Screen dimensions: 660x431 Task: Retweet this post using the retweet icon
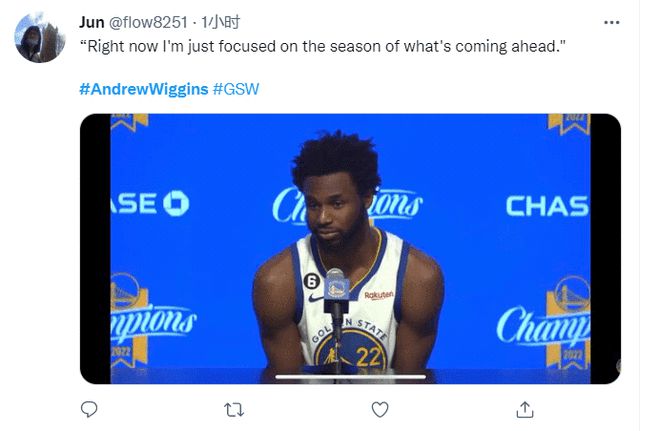point(234,409)
